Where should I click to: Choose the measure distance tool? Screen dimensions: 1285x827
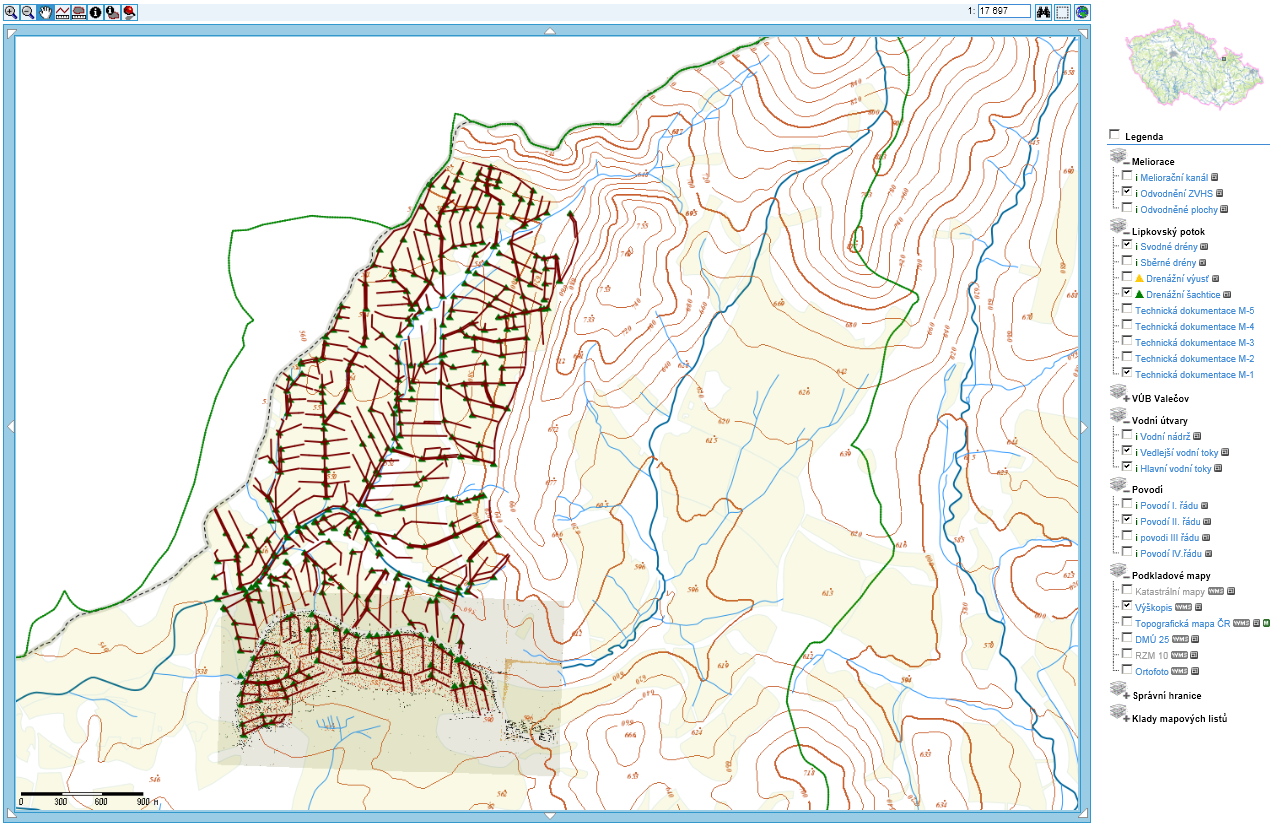[62, 12]
